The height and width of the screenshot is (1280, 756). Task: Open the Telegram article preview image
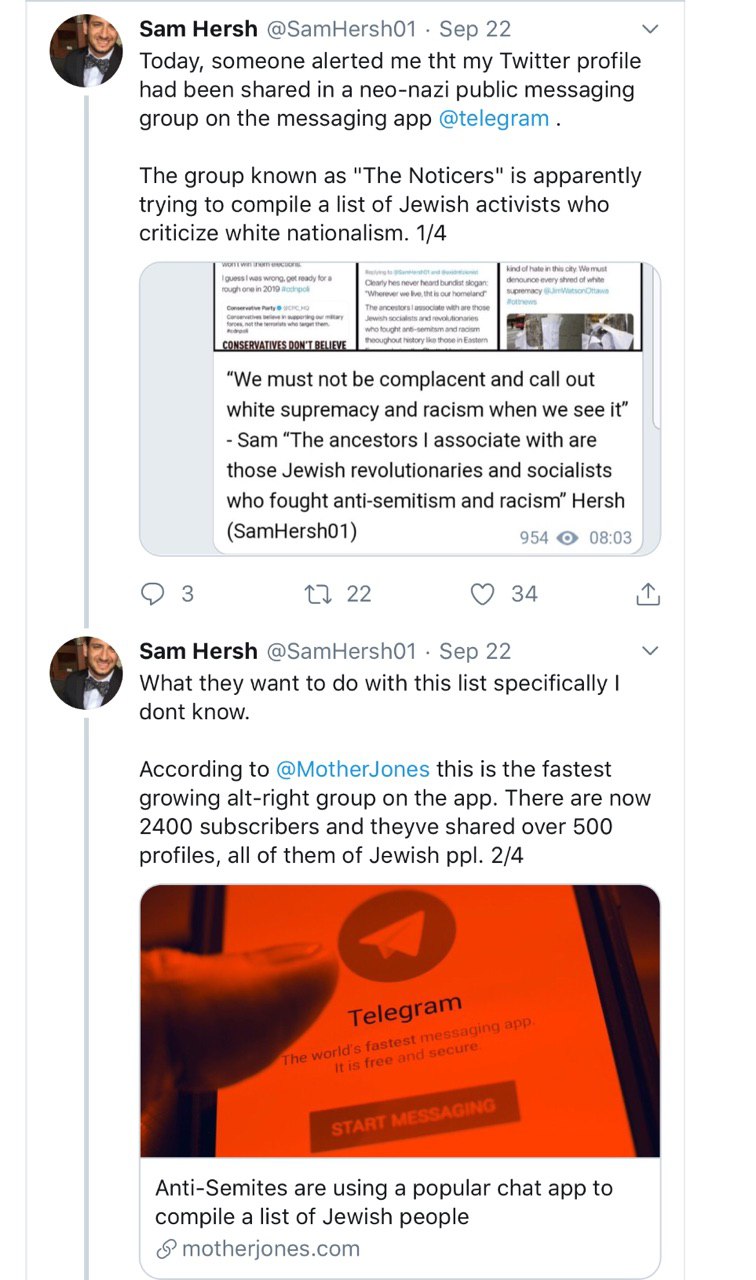pyautogui.click(x=400, y=1021)
